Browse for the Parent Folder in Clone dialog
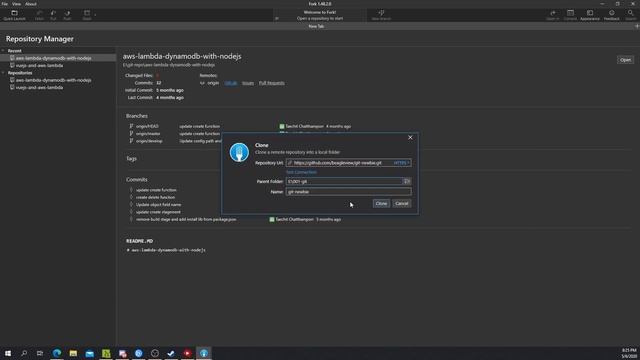The width and height of the screenshot is (640, 360). click(x=407, y=181)
